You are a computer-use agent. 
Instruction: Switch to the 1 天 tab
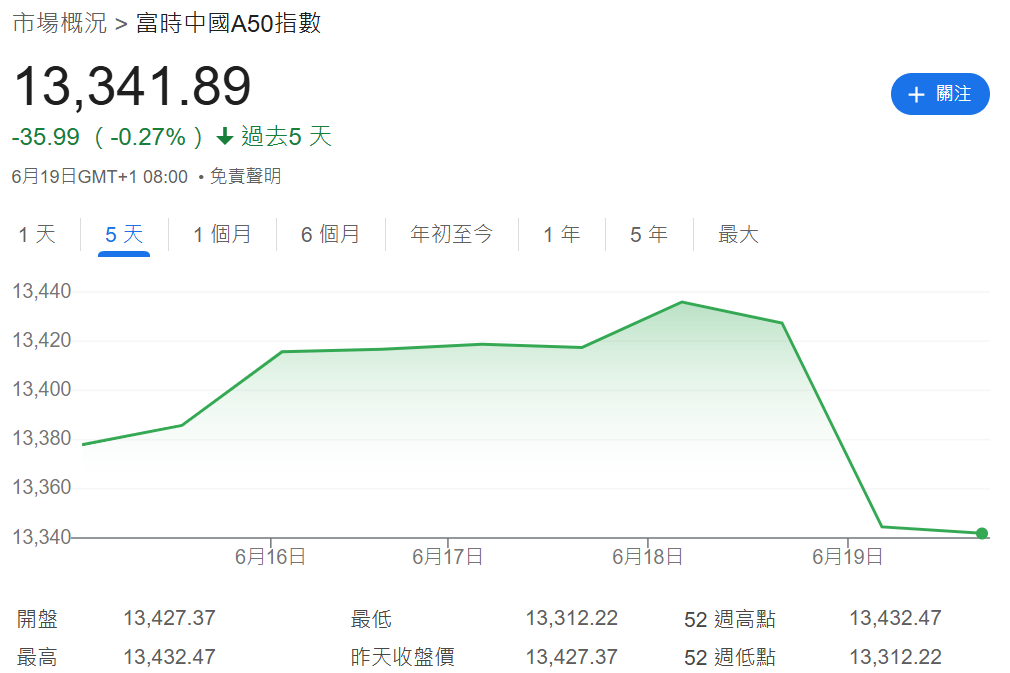point(37,234)
